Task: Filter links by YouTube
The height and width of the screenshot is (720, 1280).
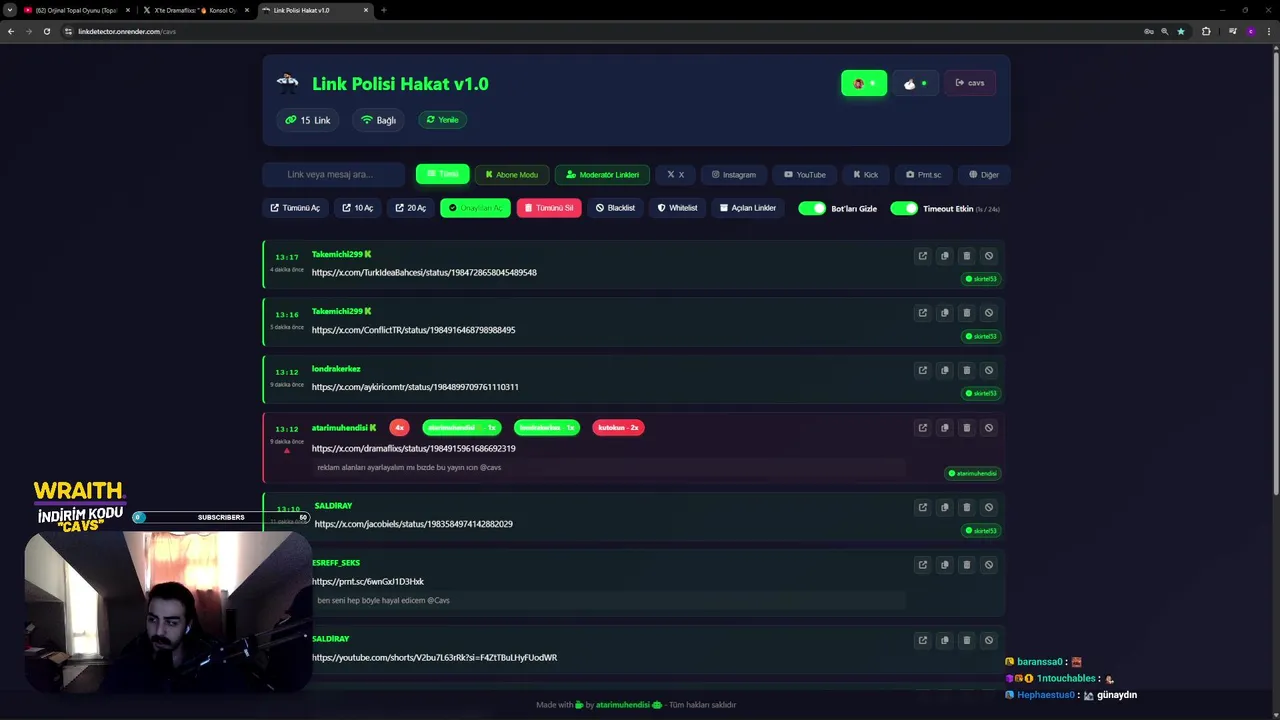Action: (x=805, y=174)
